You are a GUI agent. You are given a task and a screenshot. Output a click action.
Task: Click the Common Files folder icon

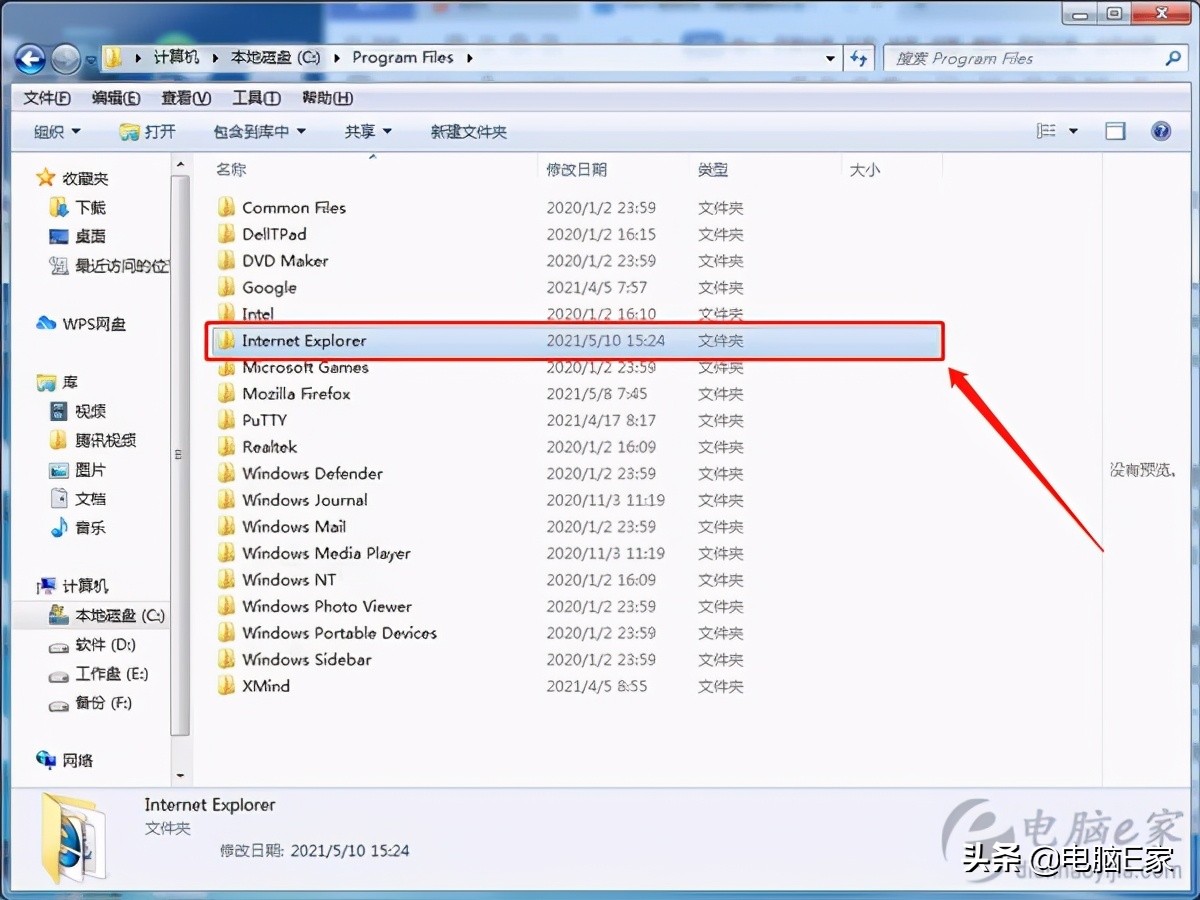click(226, 208)
